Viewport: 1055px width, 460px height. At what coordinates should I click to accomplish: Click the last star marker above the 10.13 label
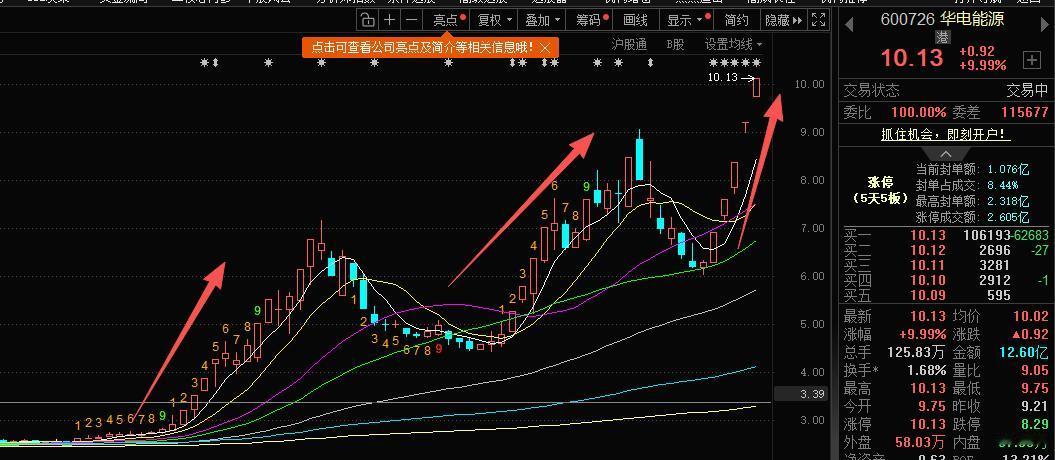[756, 63]
